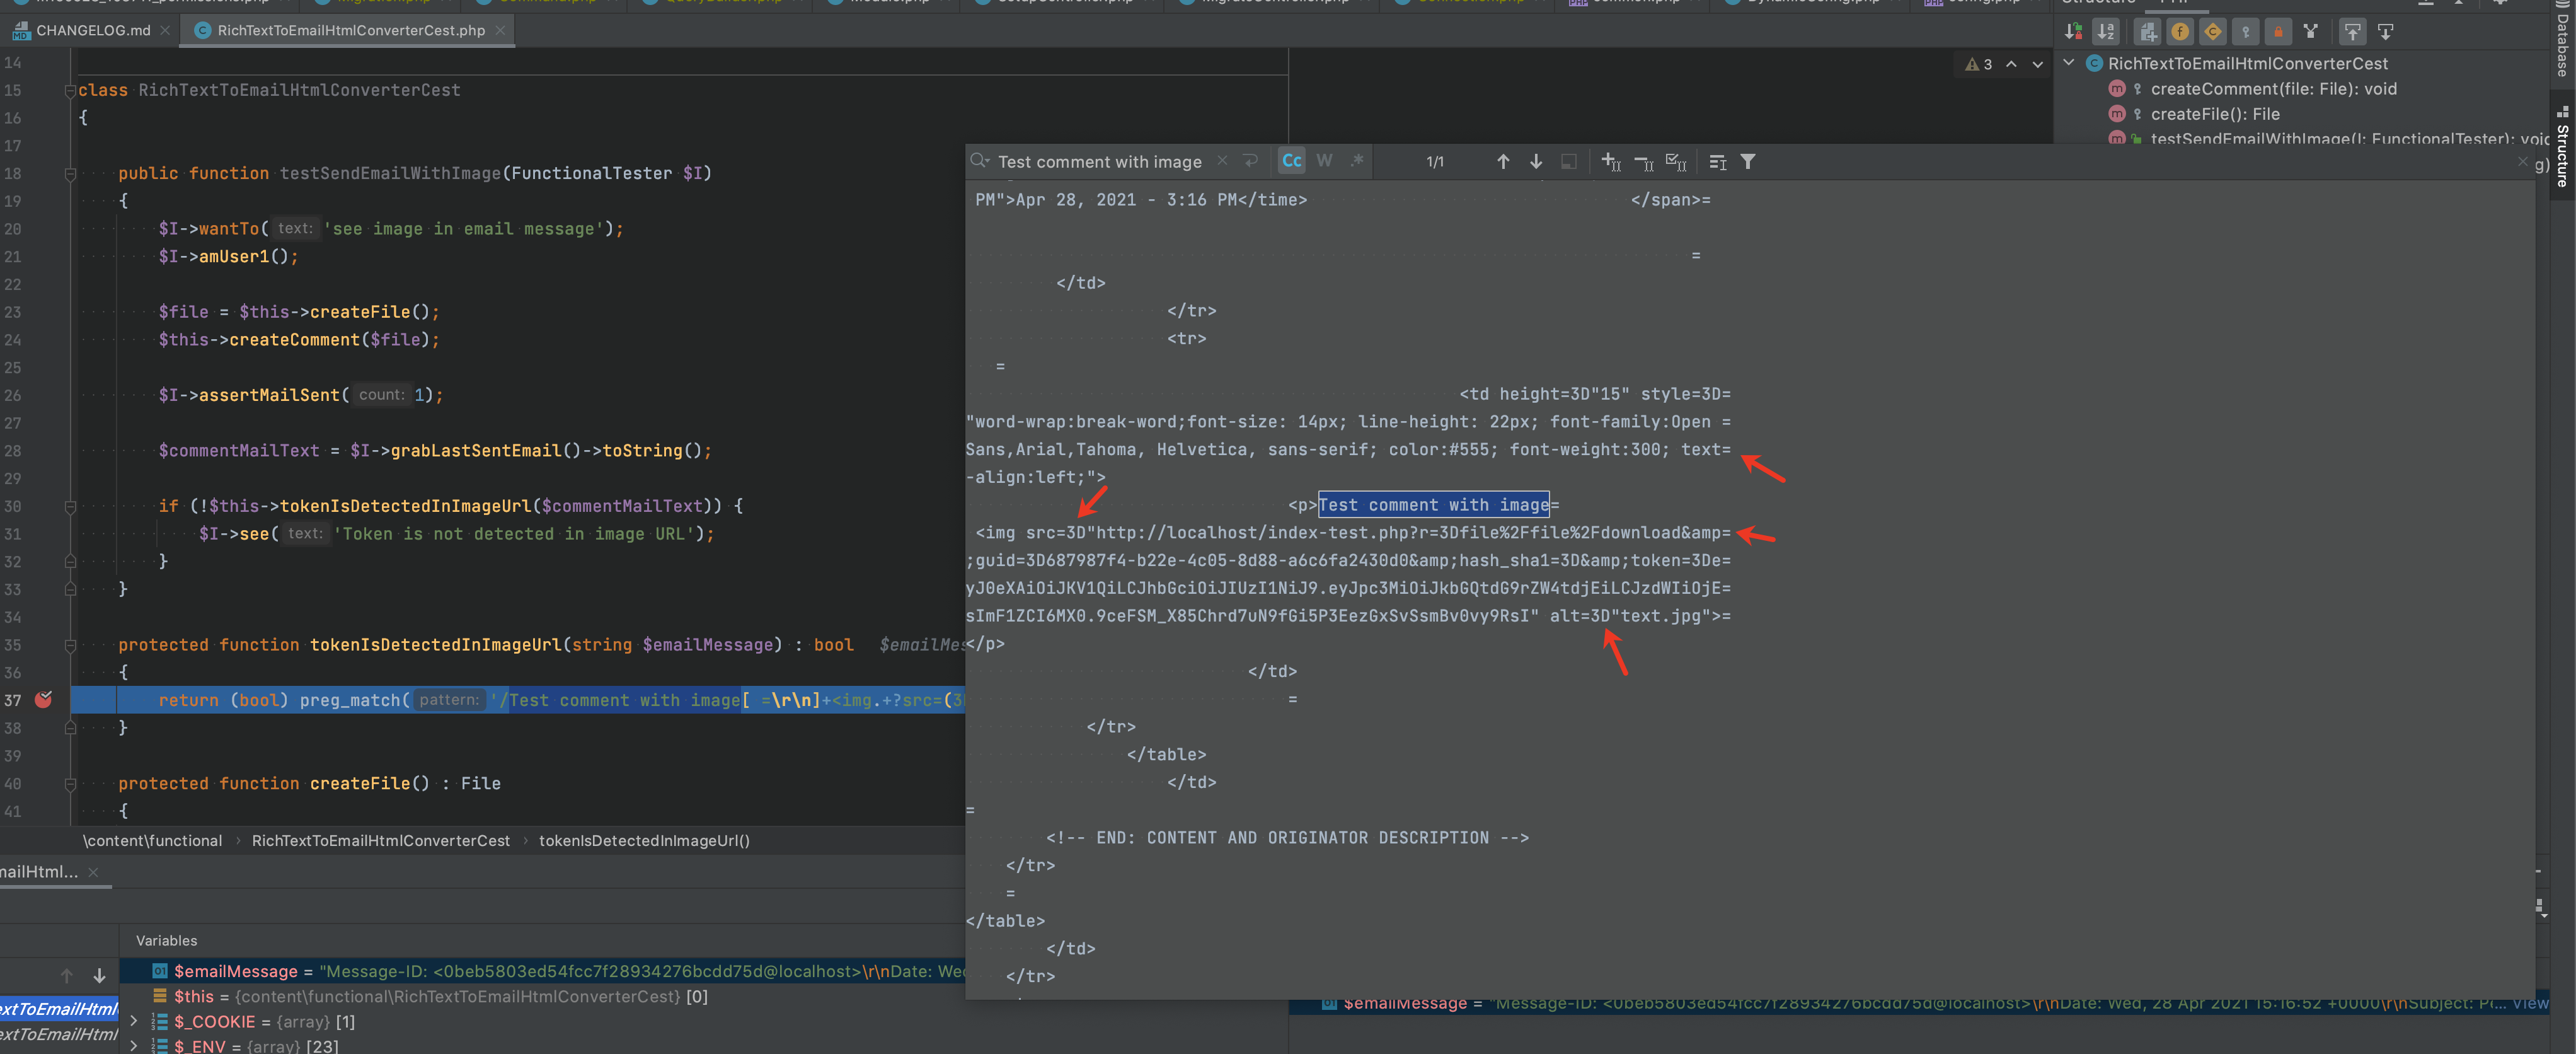The width and height of the screenshot is (2576, 1054).
Task: Toggle the breakpoint on line 37
Action: click(x=44, y=700)
